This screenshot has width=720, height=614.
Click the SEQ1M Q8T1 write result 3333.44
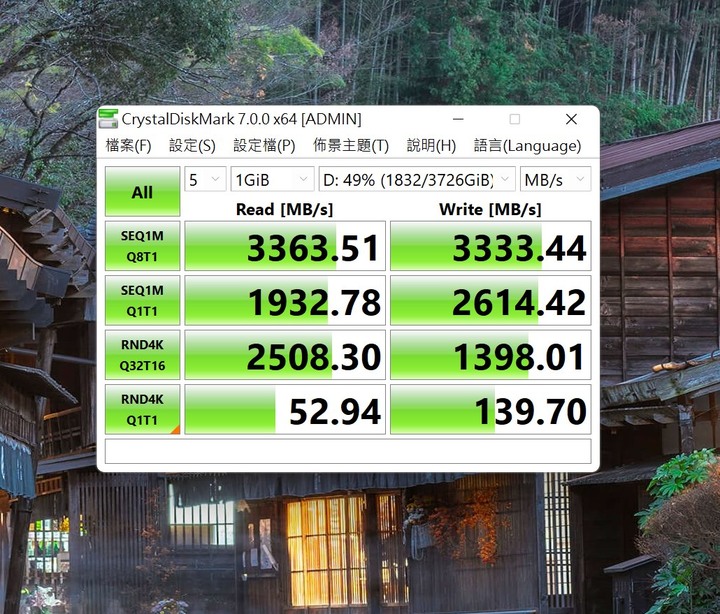tap(490, 246)
